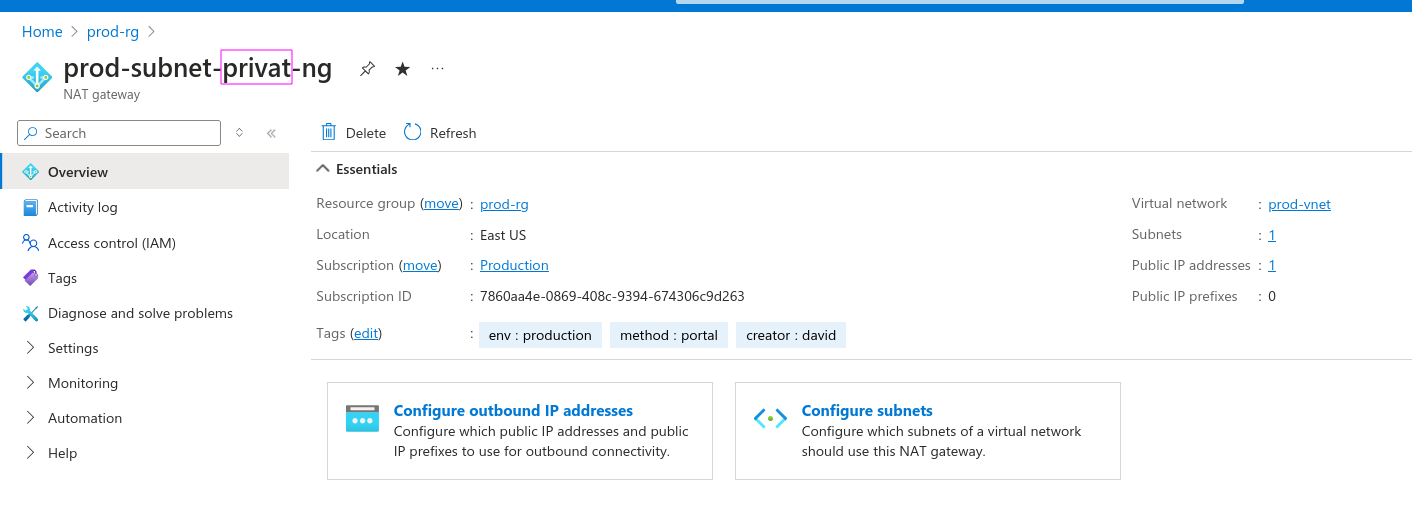Click the Delete trash icon
The image size is (1412, 517).
(x=329, y=132)
